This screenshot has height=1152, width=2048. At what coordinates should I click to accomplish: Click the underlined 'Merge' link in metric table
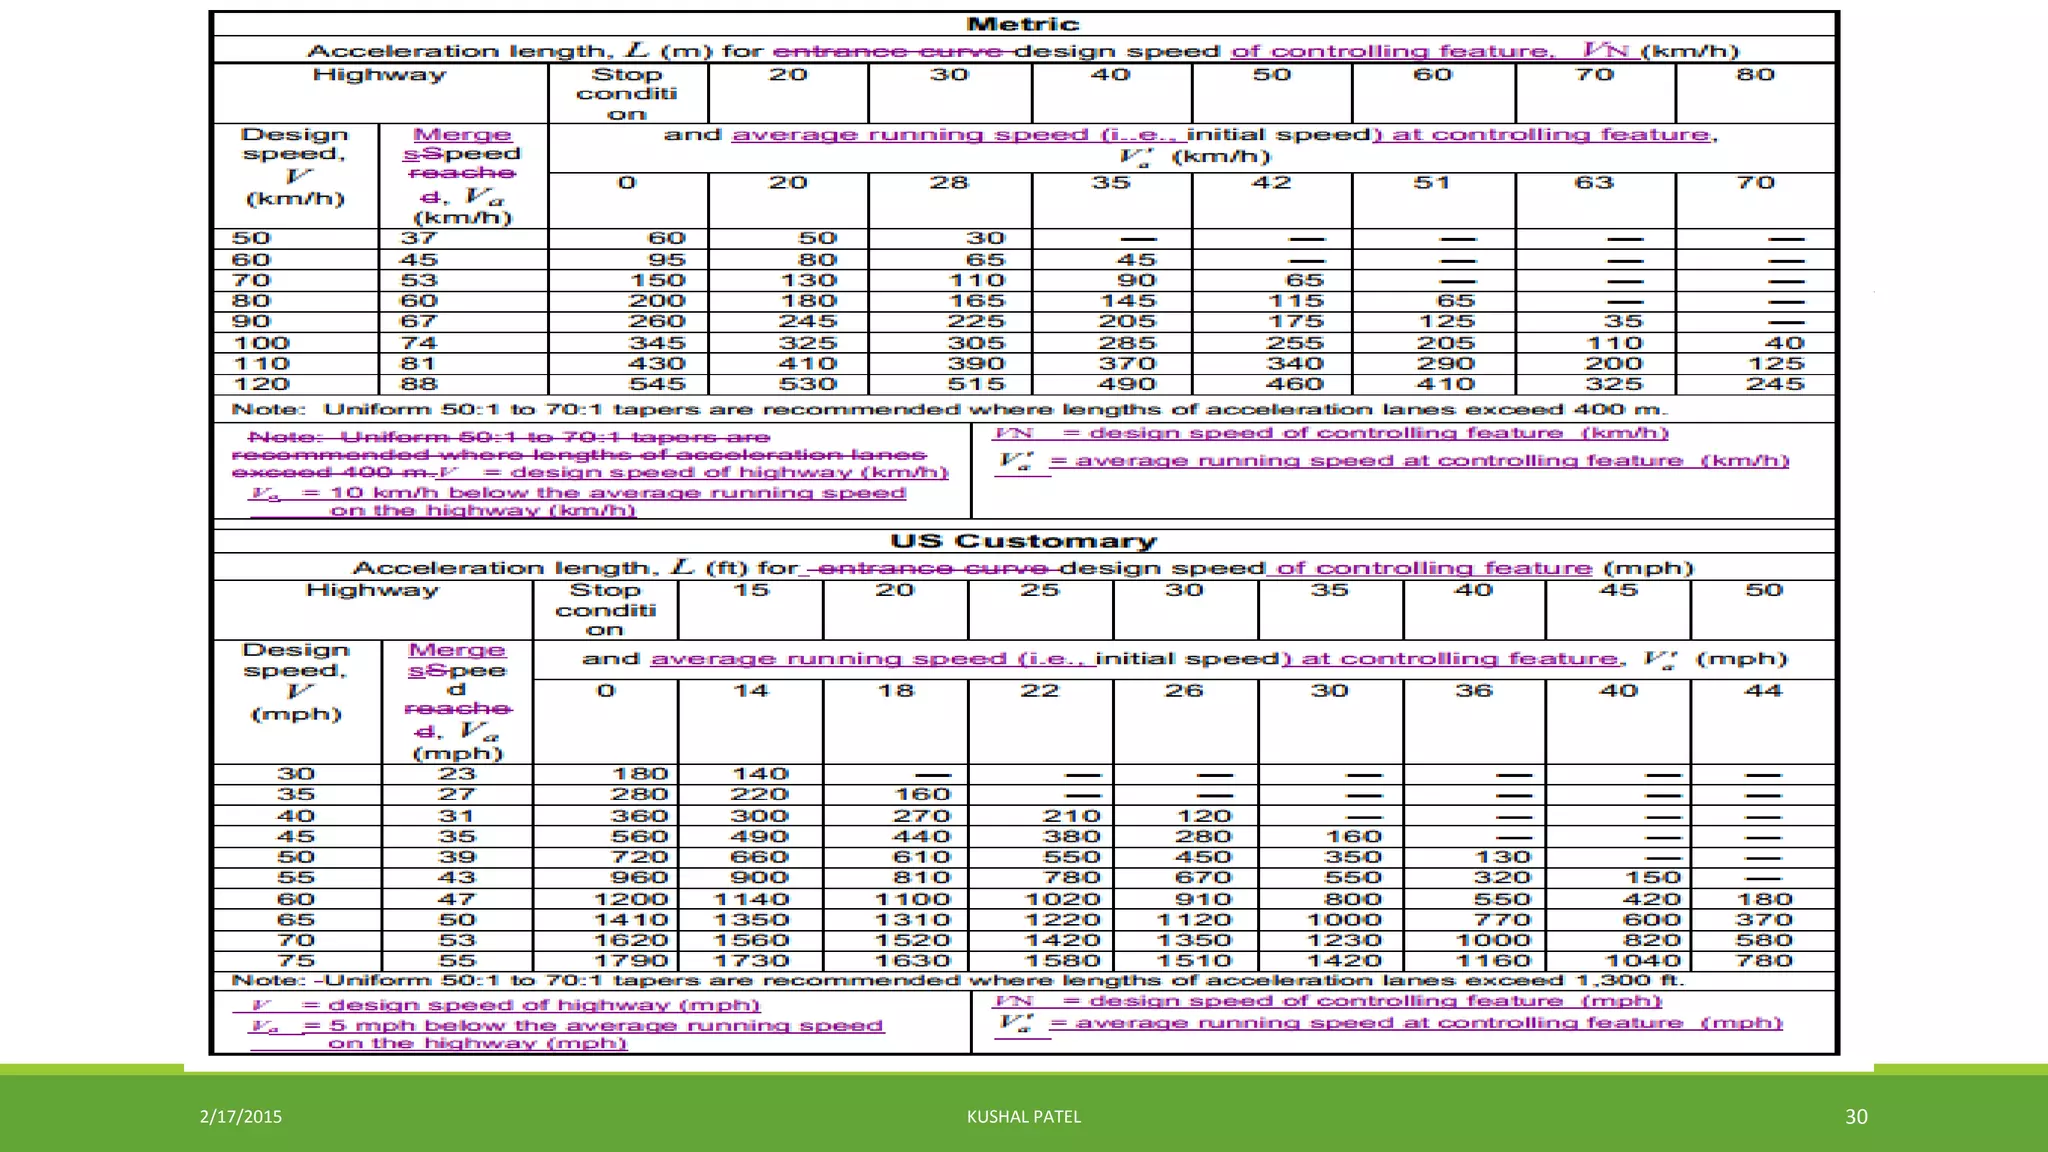point(462,135)
